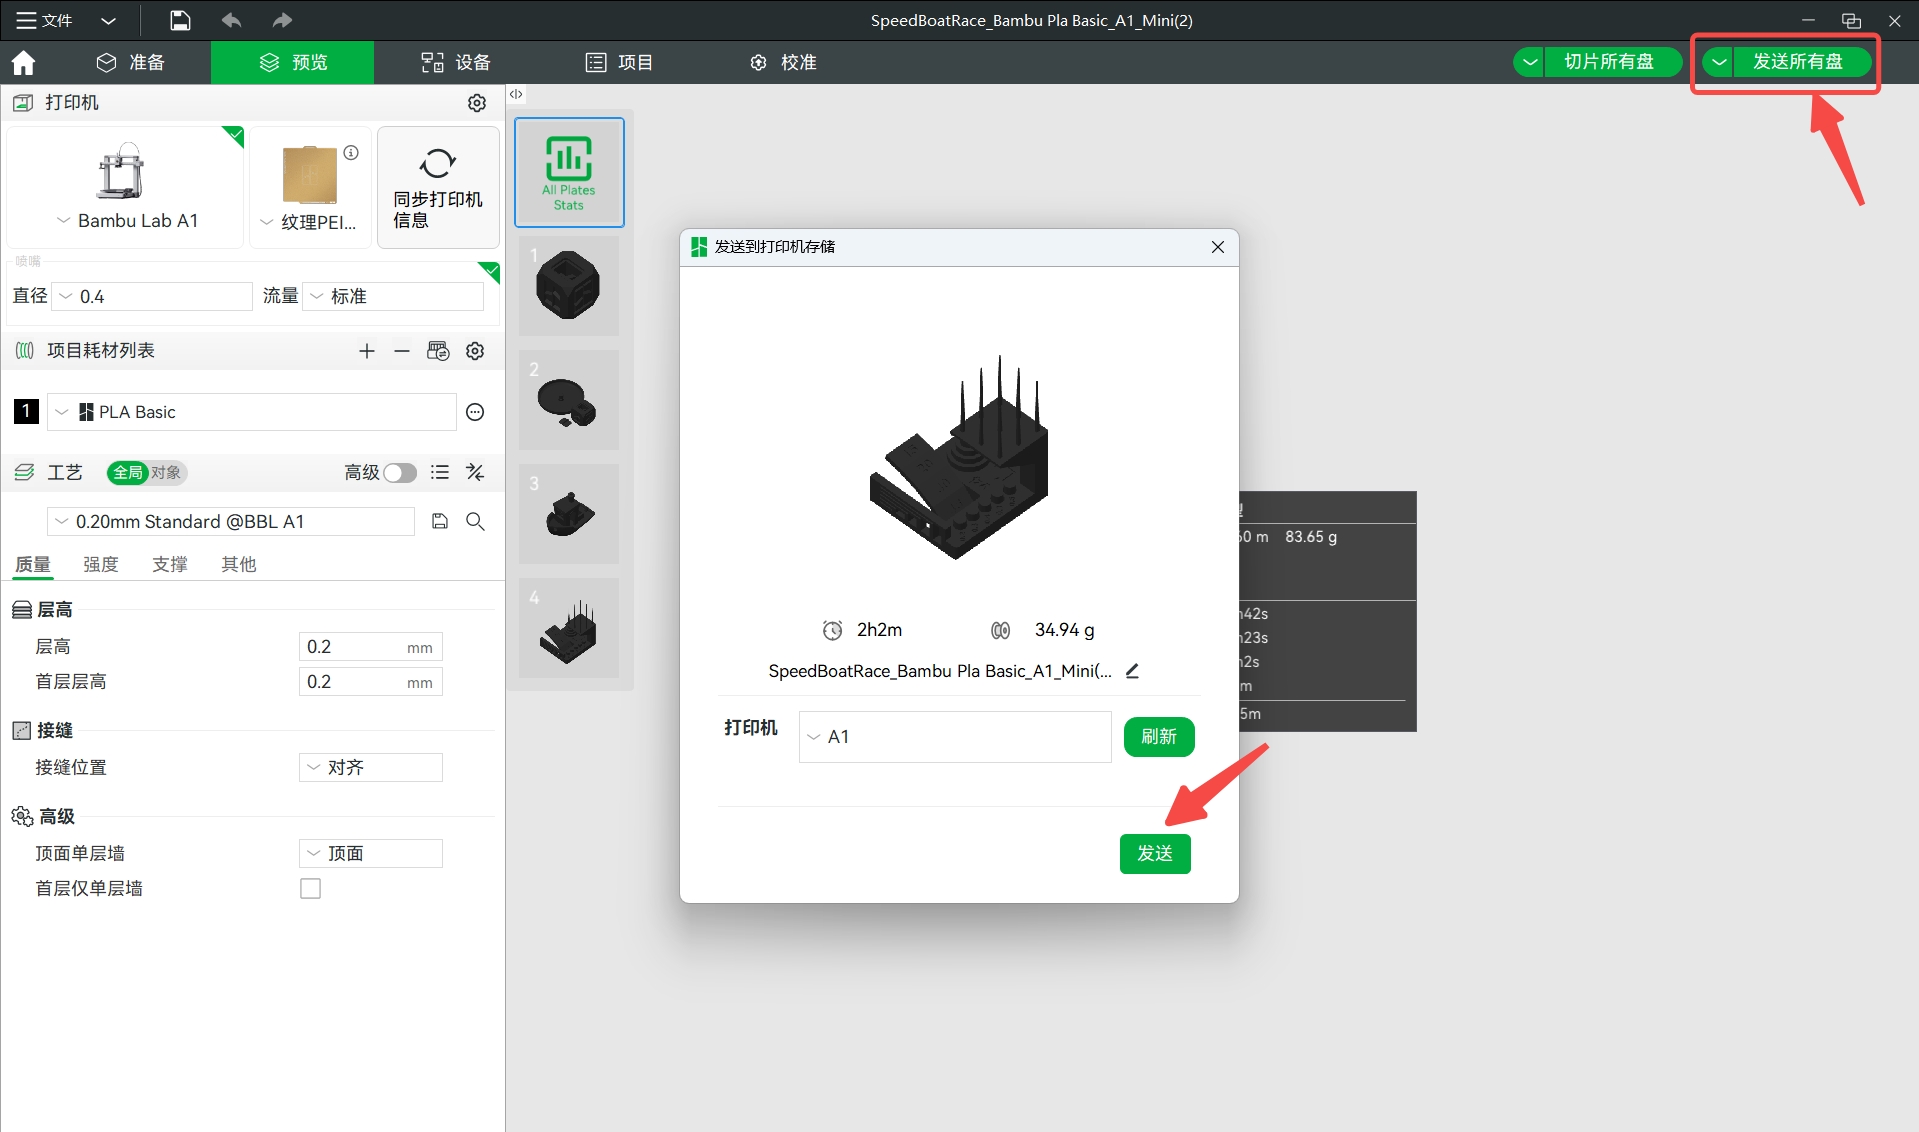Close the 发送到打印机存储 dialog
Image resolution: width=1919 pixels, height=1132 pixels.
point(1218,247)
